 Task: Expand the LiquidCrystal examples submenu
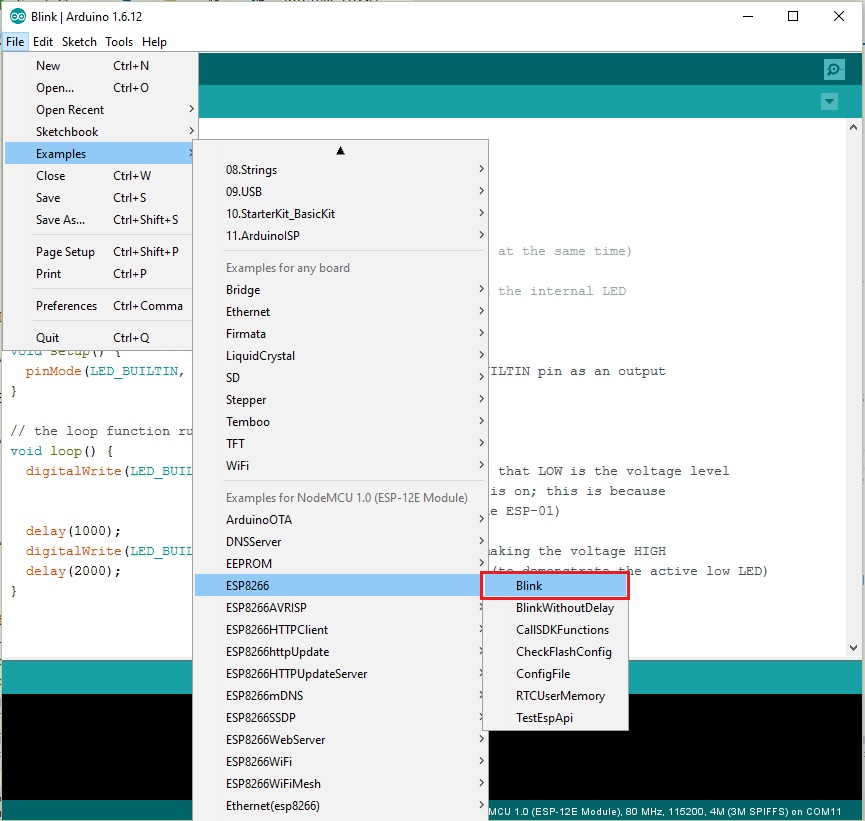tap(341, 356)
